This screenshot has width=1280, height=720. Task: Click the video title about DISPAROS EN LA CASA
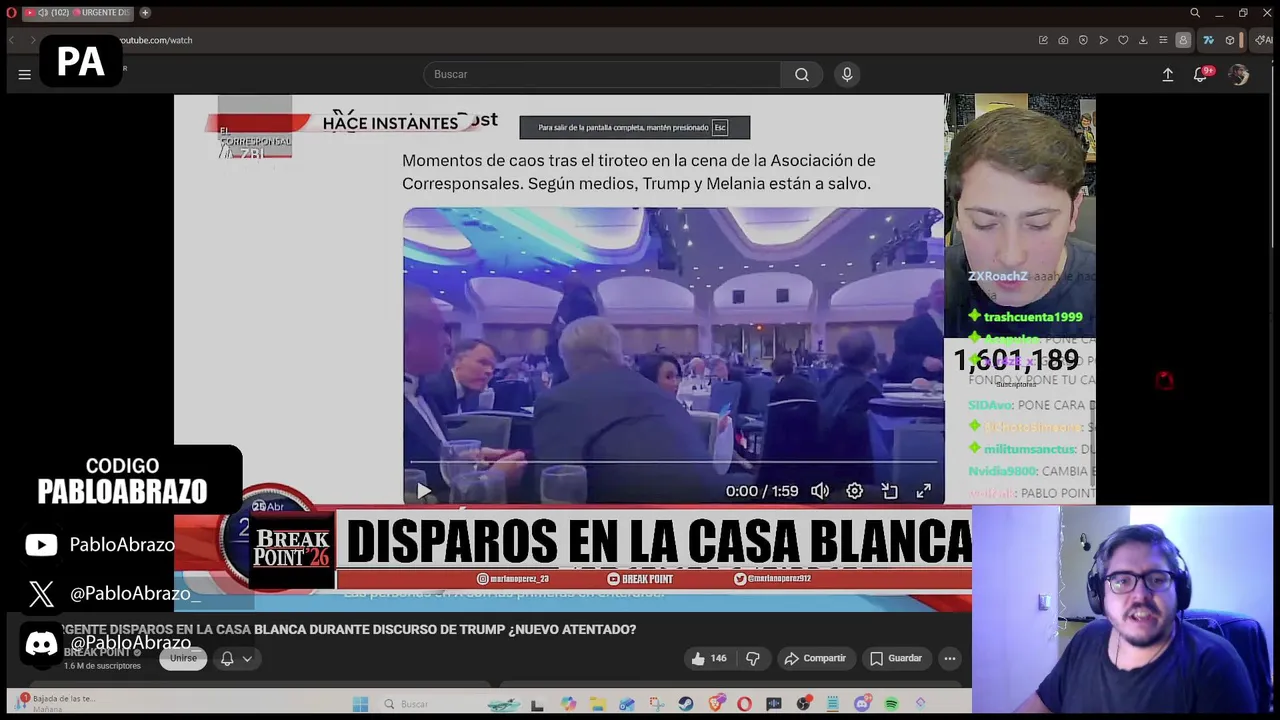click(x=348, y=629)
